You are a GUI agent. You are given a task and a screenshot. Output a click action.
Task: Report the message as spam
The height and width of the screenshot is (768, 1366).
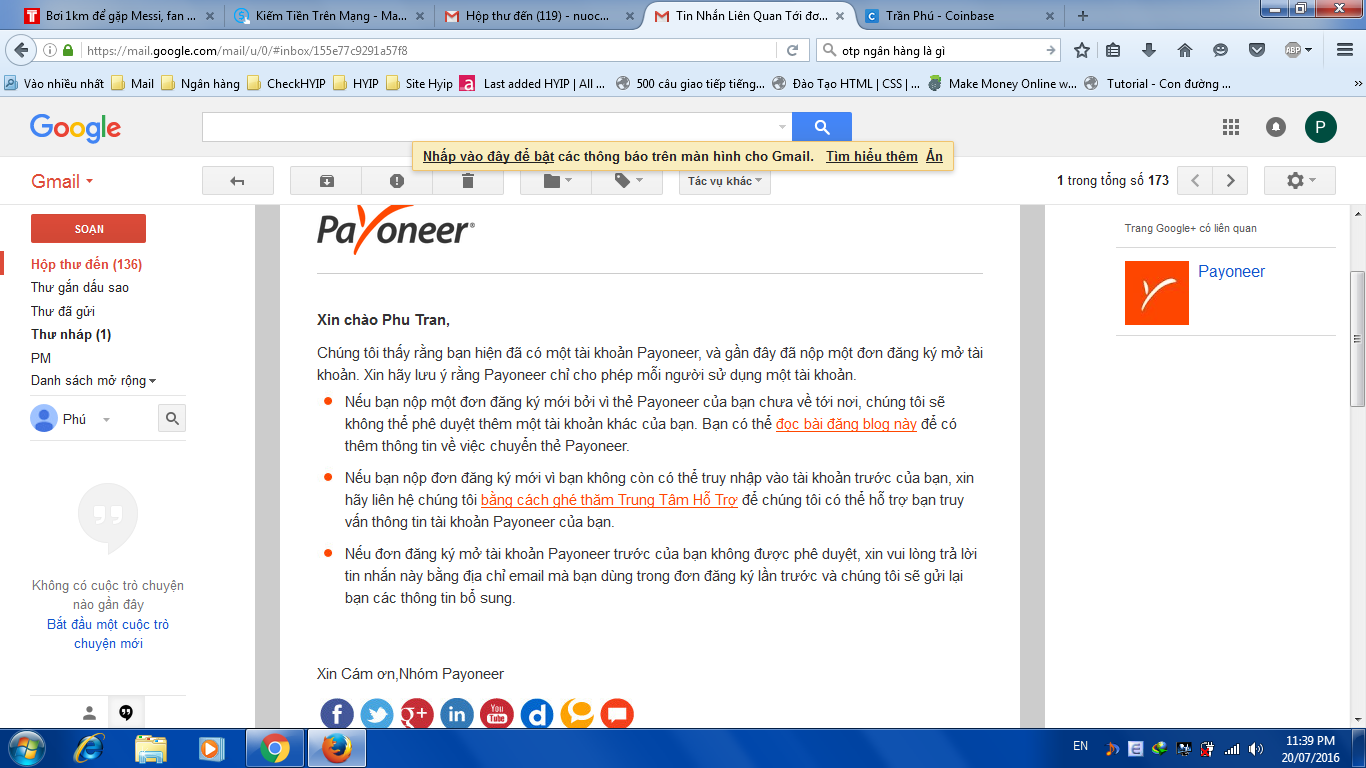(x=397, y=181)
